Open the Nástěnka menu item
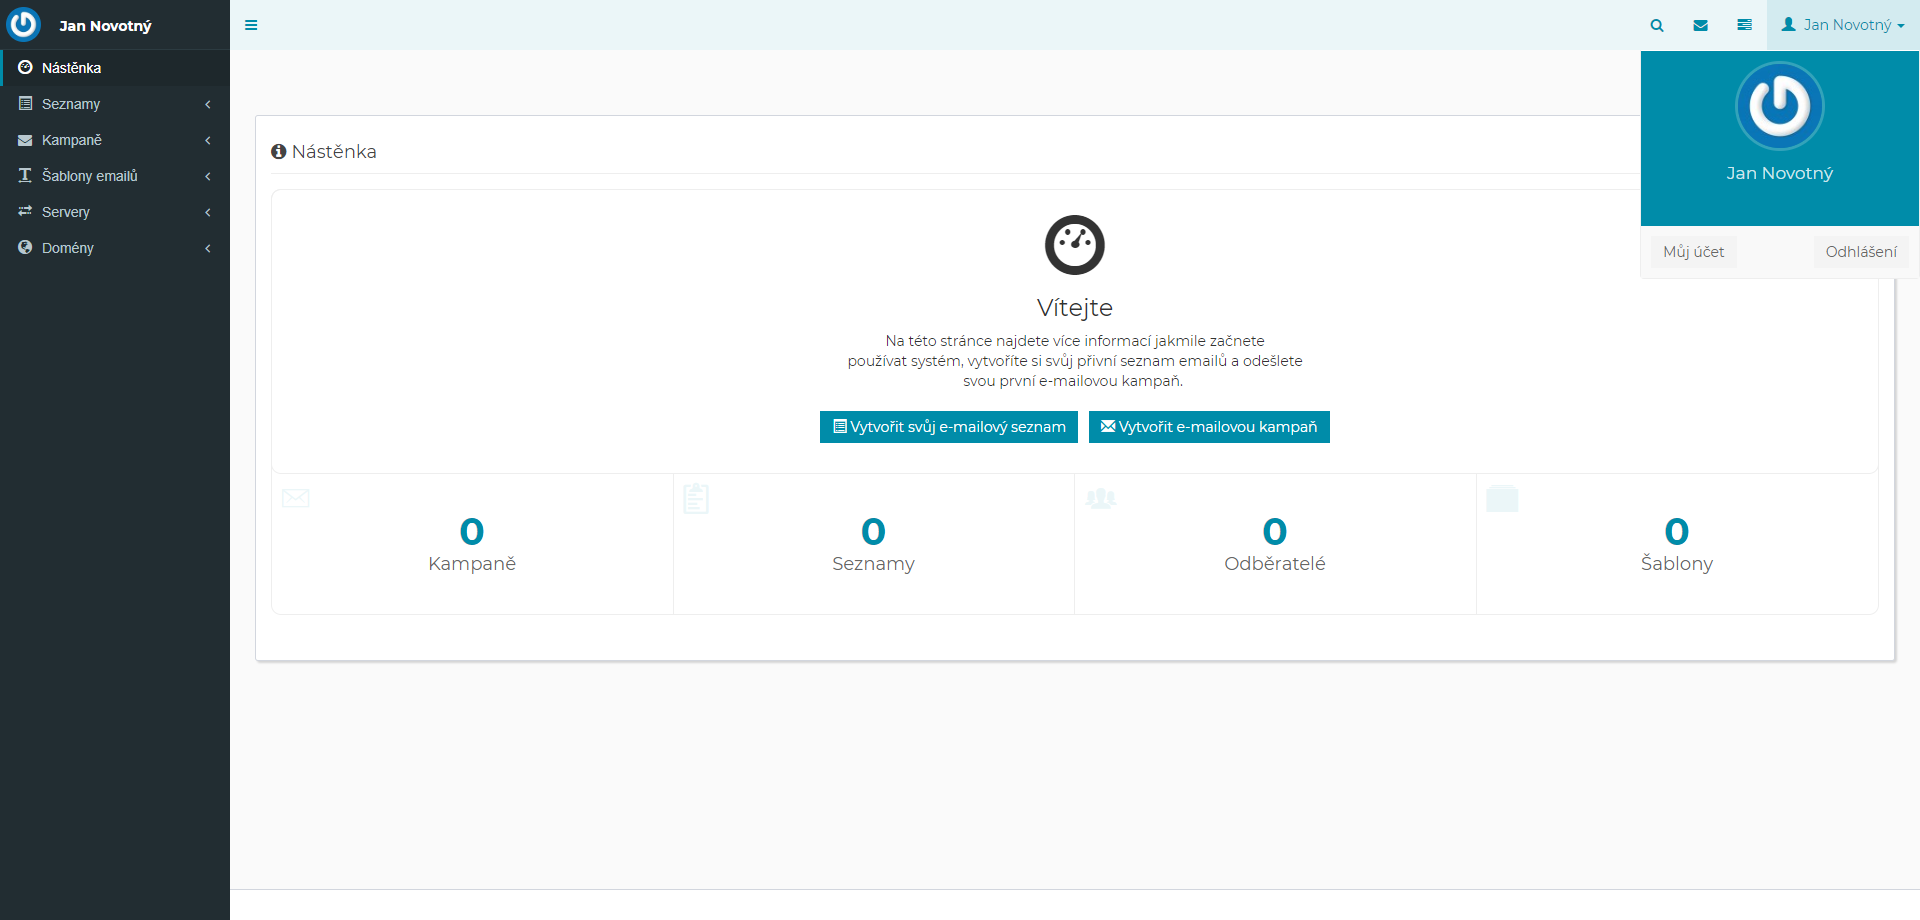This screenshot has height=920, width=1920. pyautogui.click(x=115, y=68)
